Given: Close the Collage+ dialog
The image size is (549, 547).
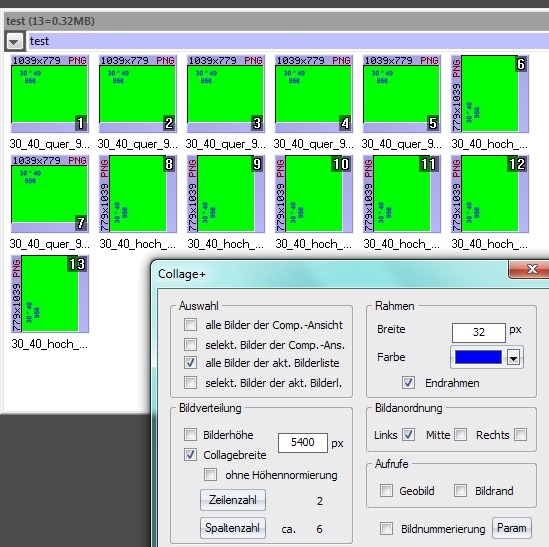Looking at the screenshot, I should tap(531, 269).
